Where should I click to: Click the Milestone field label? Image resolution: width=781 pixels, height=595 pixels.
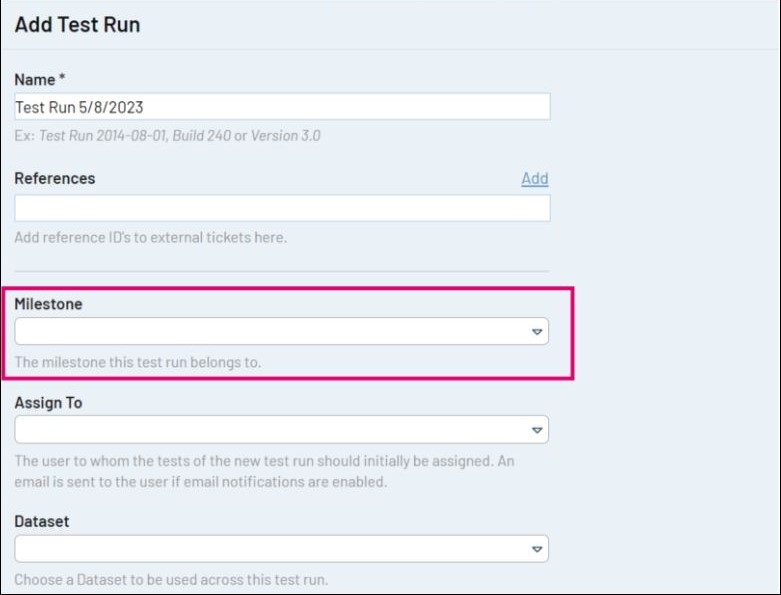point(48,304)
